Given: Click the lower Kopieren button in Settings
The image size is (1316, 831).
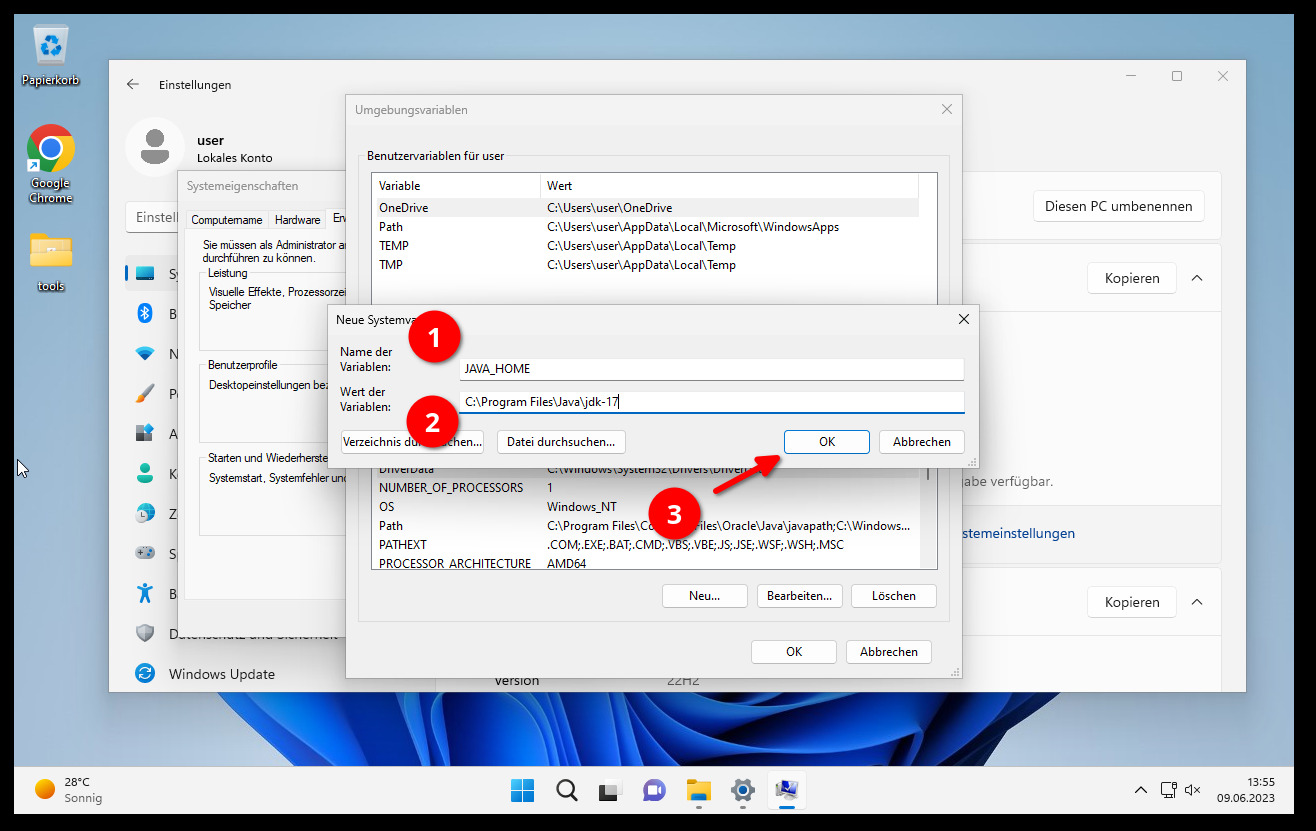Looking at the screenshot, I should point(1132,602).
